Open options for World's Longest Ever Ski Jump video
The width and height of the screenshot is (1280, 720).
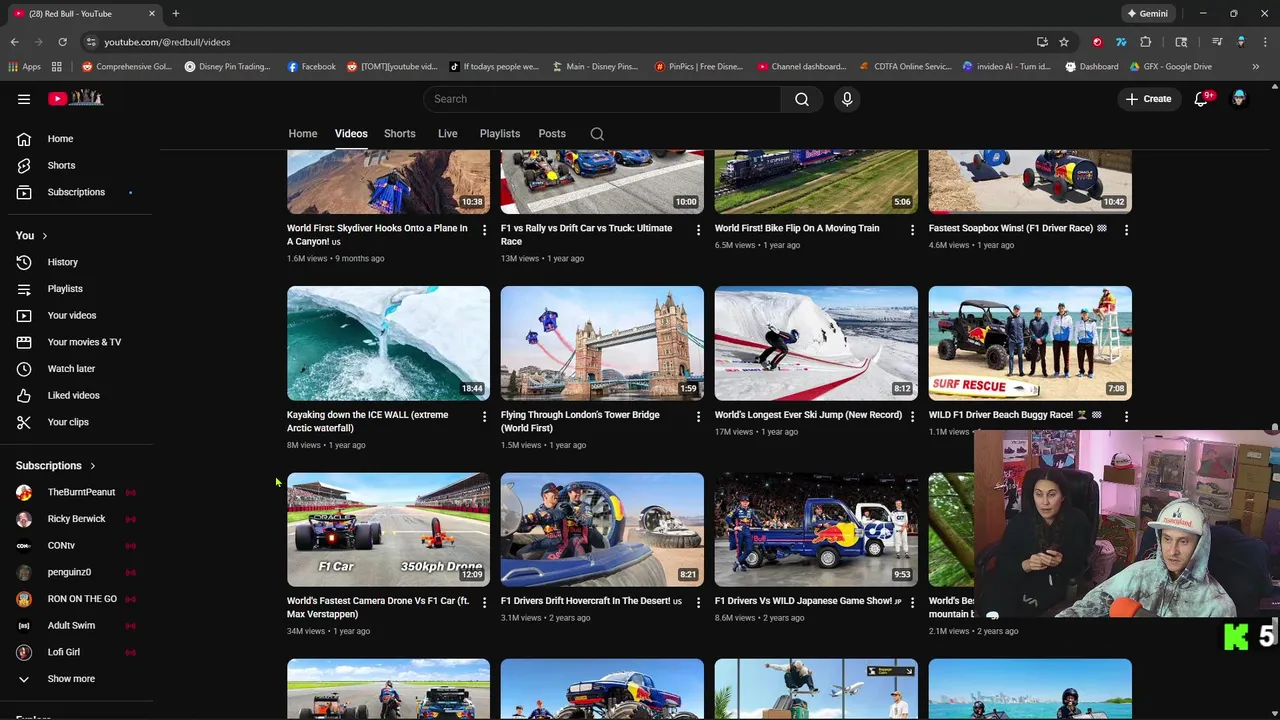[x=912, y=416]
